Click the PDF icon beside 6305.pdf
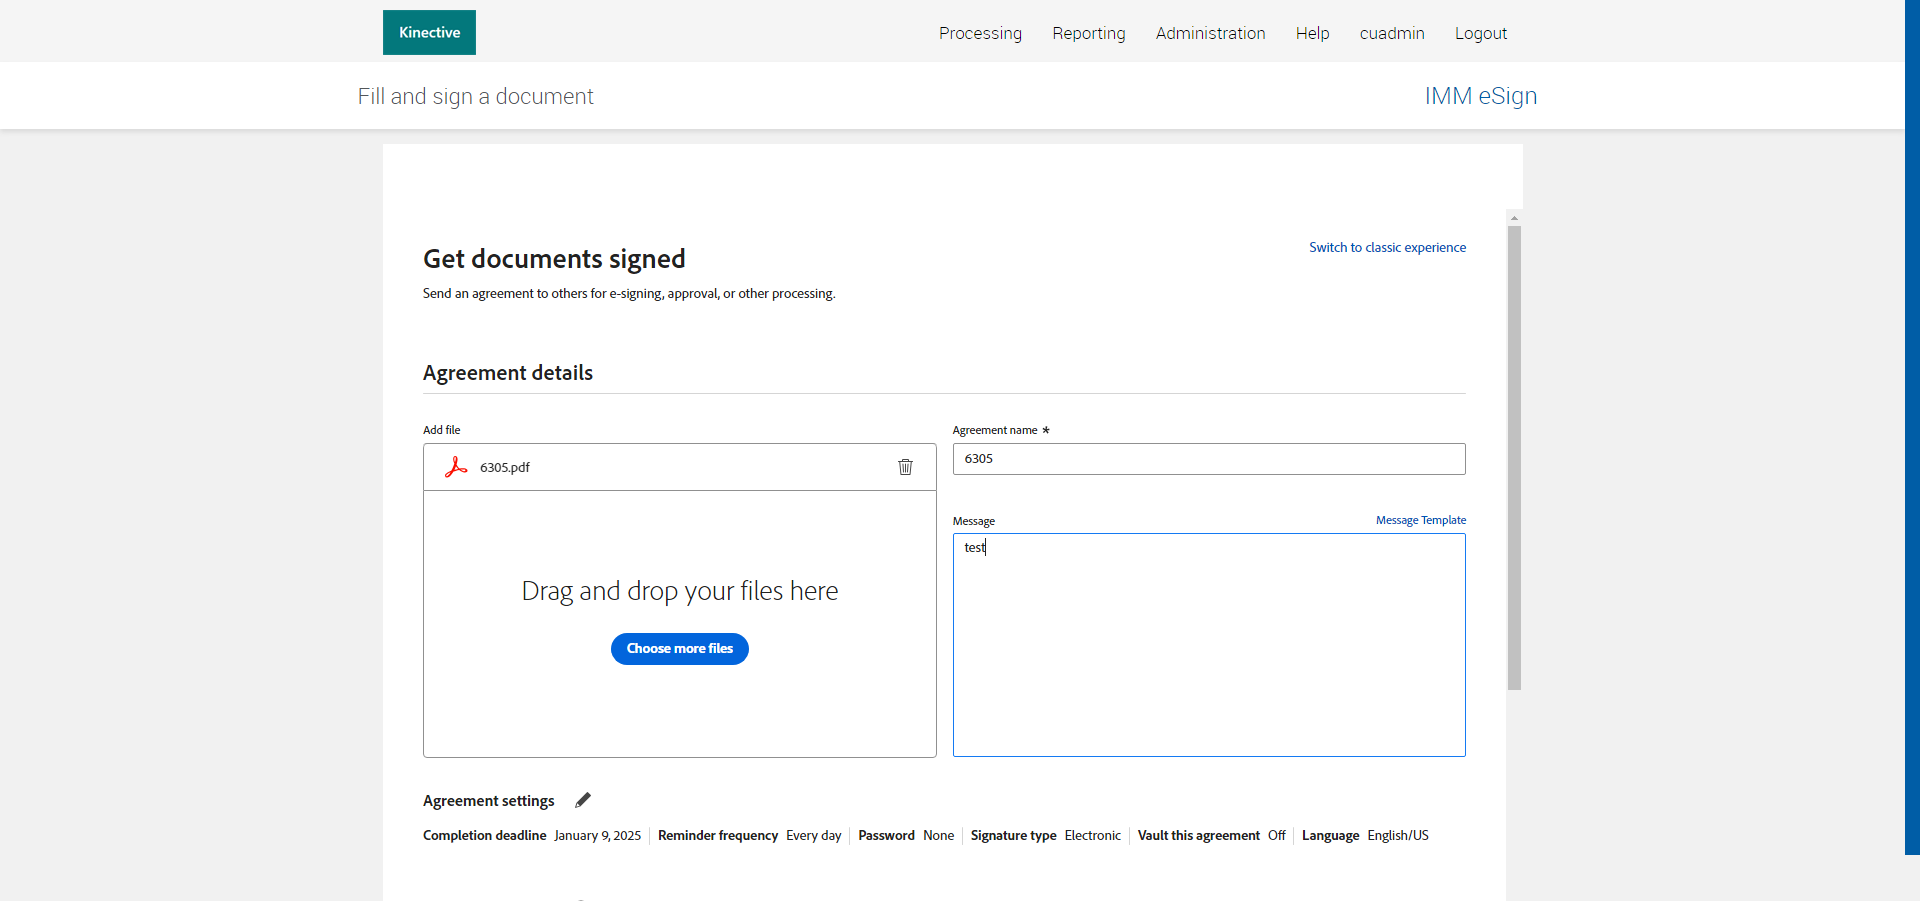 click(x=456, y=467)
